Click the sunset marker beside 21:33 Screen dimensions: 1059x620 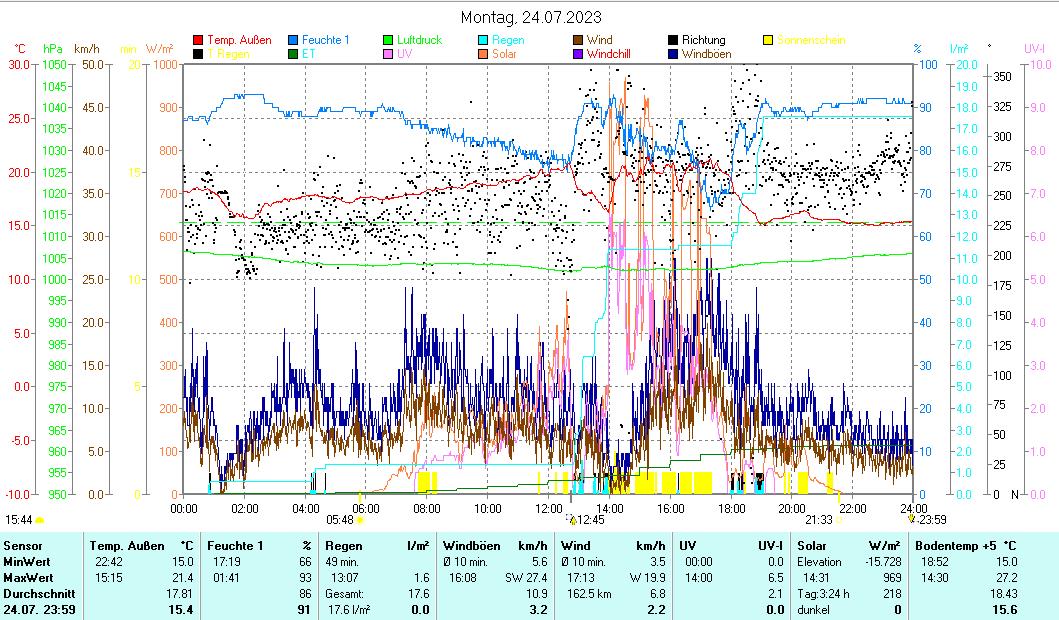point(839,520)
